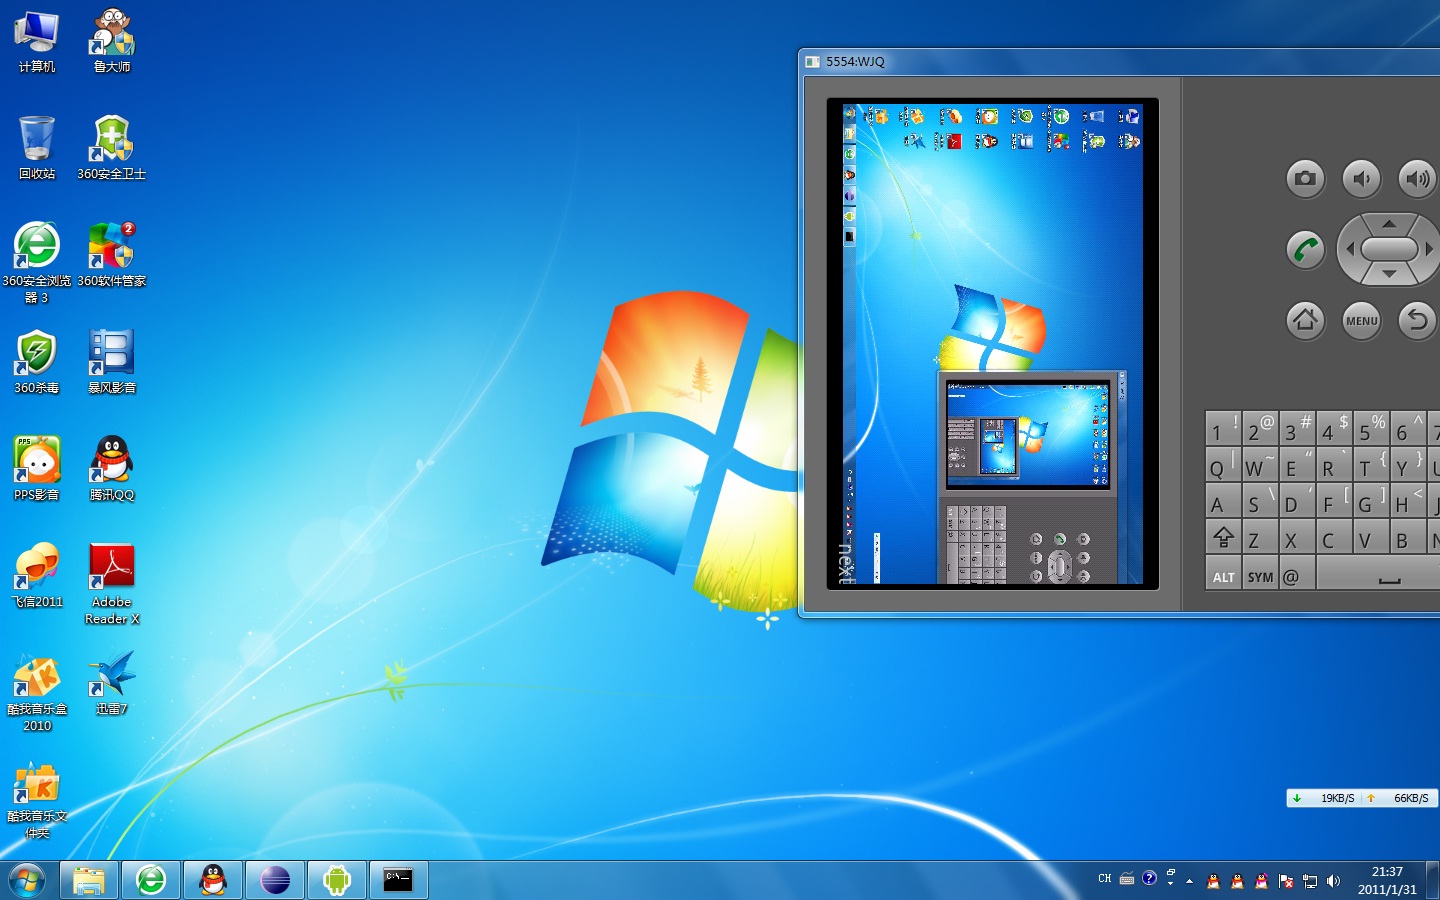Tap the Z key on emulator keyboard
The width and height of the screenshot is (1440, 900).
coord(1261,537)
